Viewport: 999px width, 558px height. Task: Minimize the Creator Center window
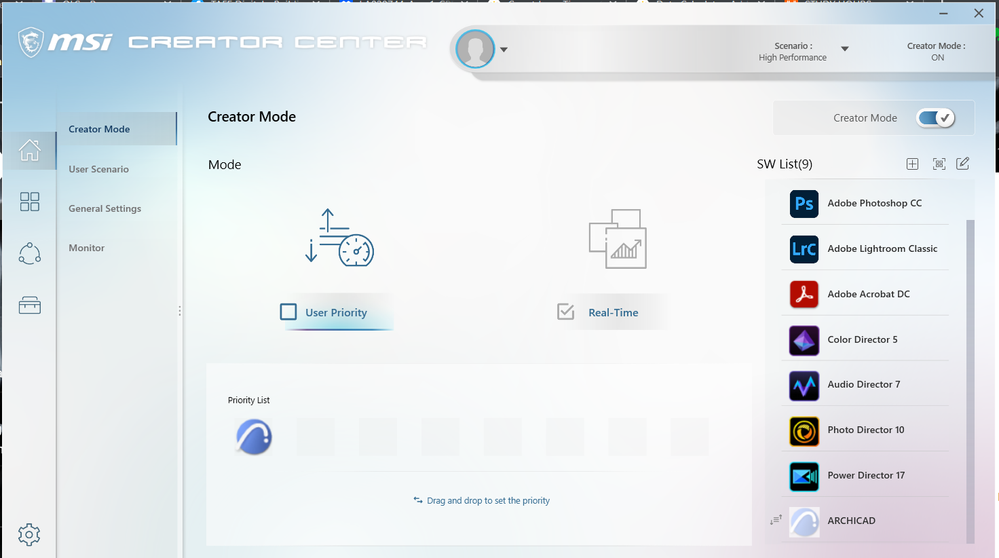[943, 13]
